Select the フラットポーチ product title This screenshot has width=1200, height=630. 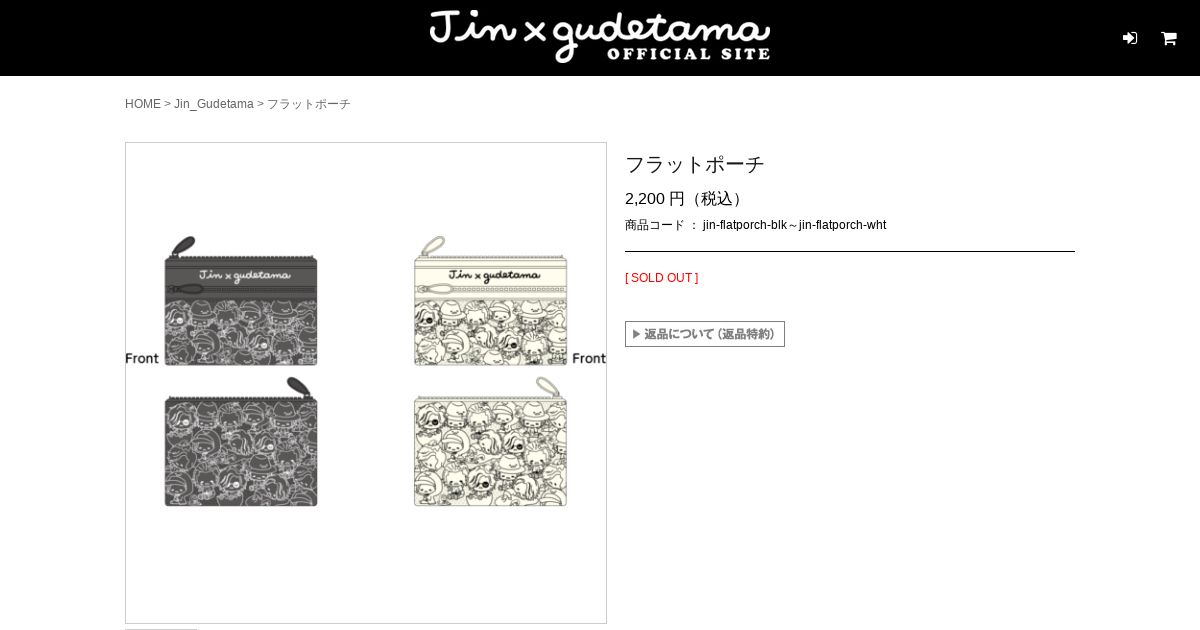pos(695,164)
